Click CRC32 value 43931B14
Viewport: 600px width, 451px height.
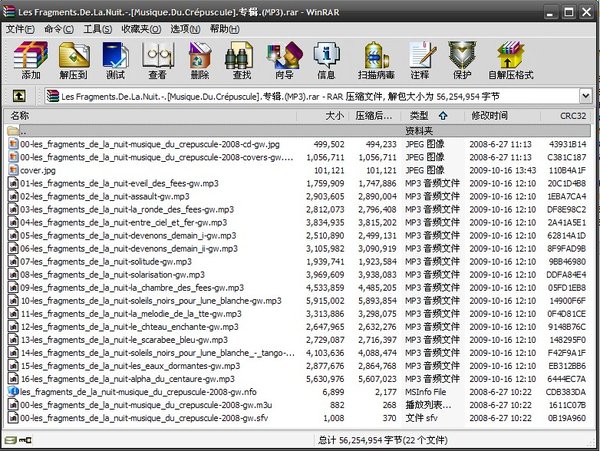pos(567,144)
